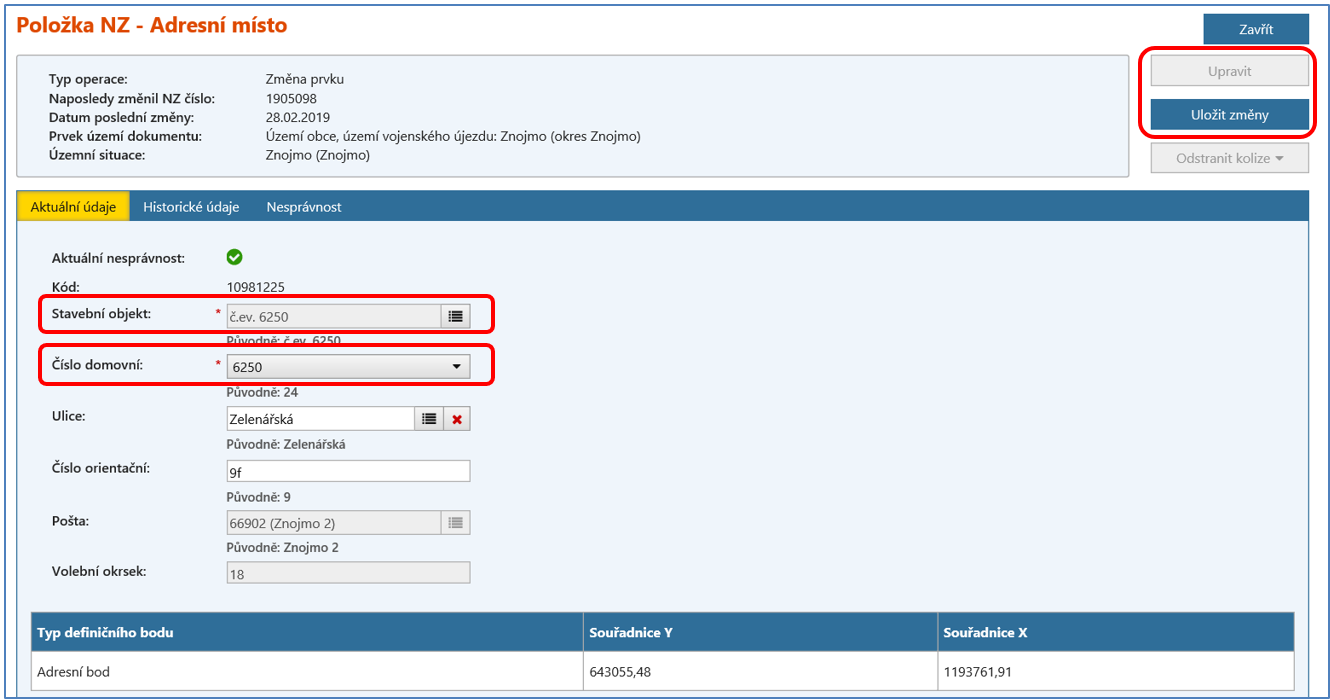This screenshot has width=1330, height=700.
Task: Click into the Číslo orientační field
Action: coord(348,471)
